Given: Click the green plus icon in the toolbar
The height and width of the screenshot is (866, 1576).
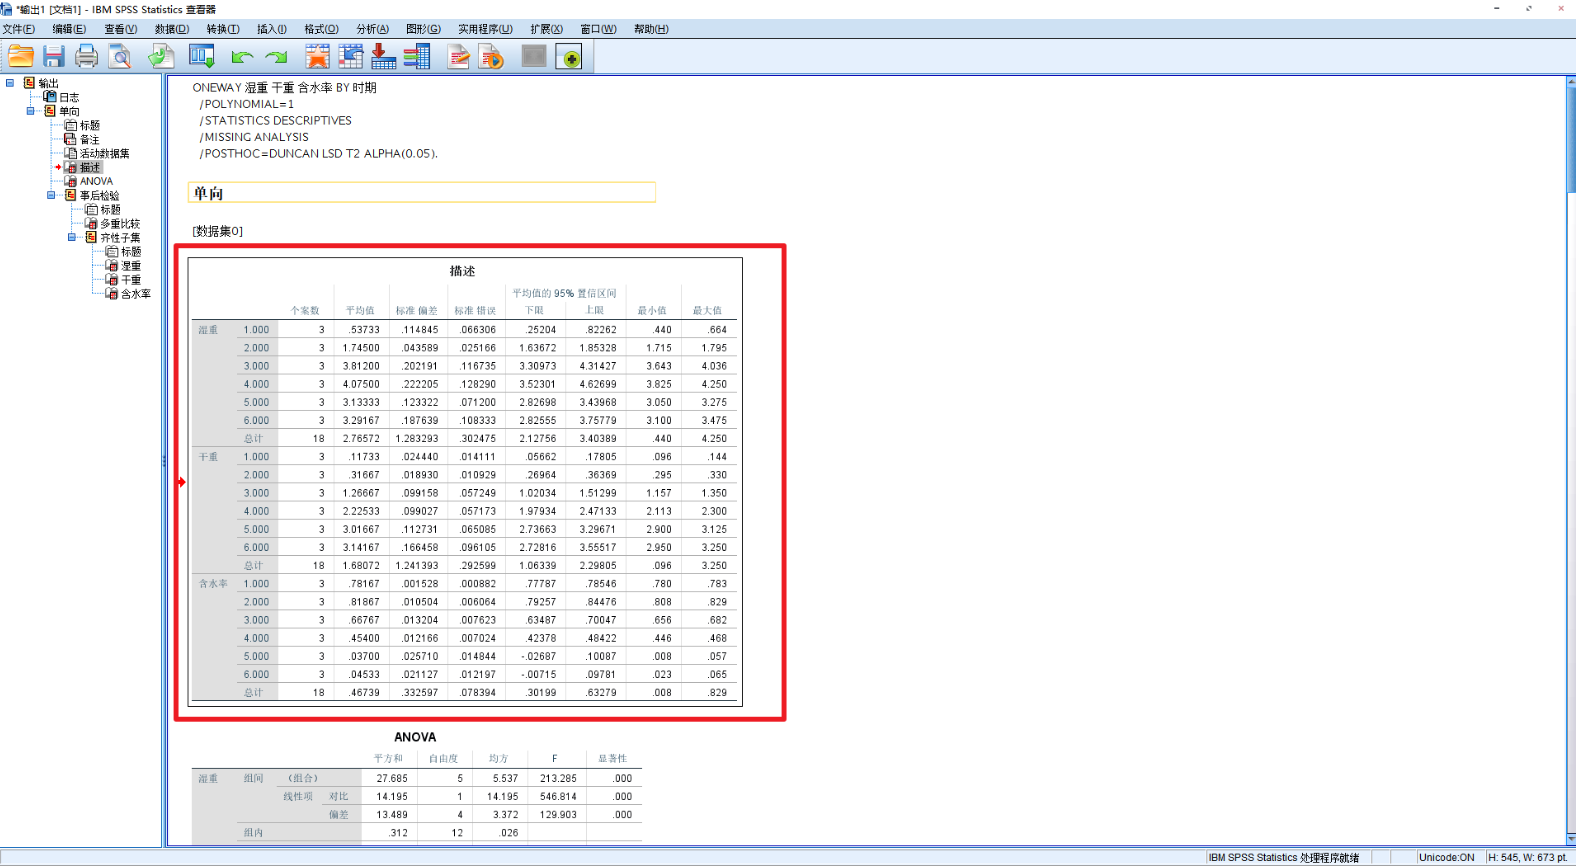Looking at the screenshot, I should (570, 57).
